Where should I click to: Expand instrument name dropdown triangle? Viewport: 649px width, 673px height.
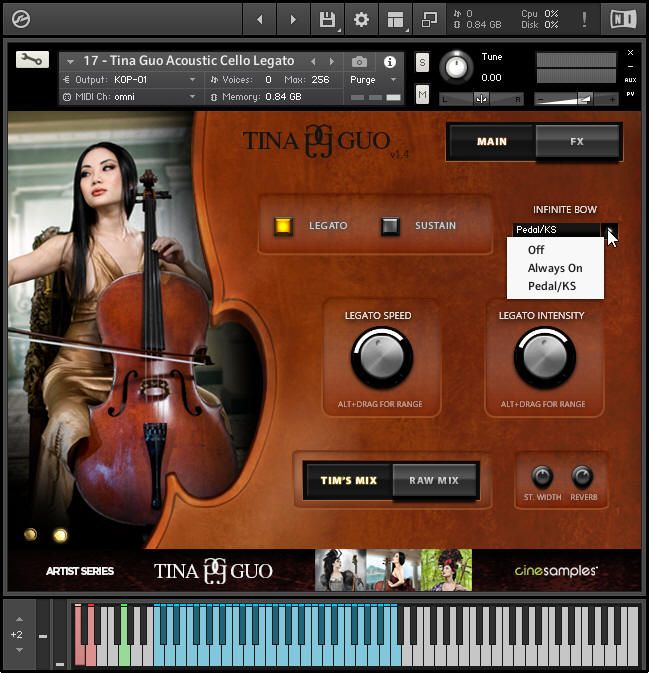(x=70, y=62)
